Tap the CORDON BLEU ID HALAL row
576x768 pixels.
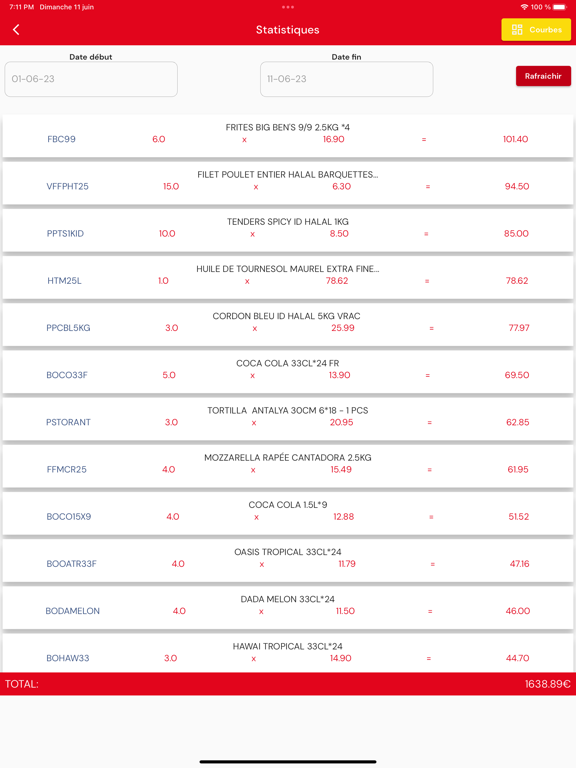(288, 325)
